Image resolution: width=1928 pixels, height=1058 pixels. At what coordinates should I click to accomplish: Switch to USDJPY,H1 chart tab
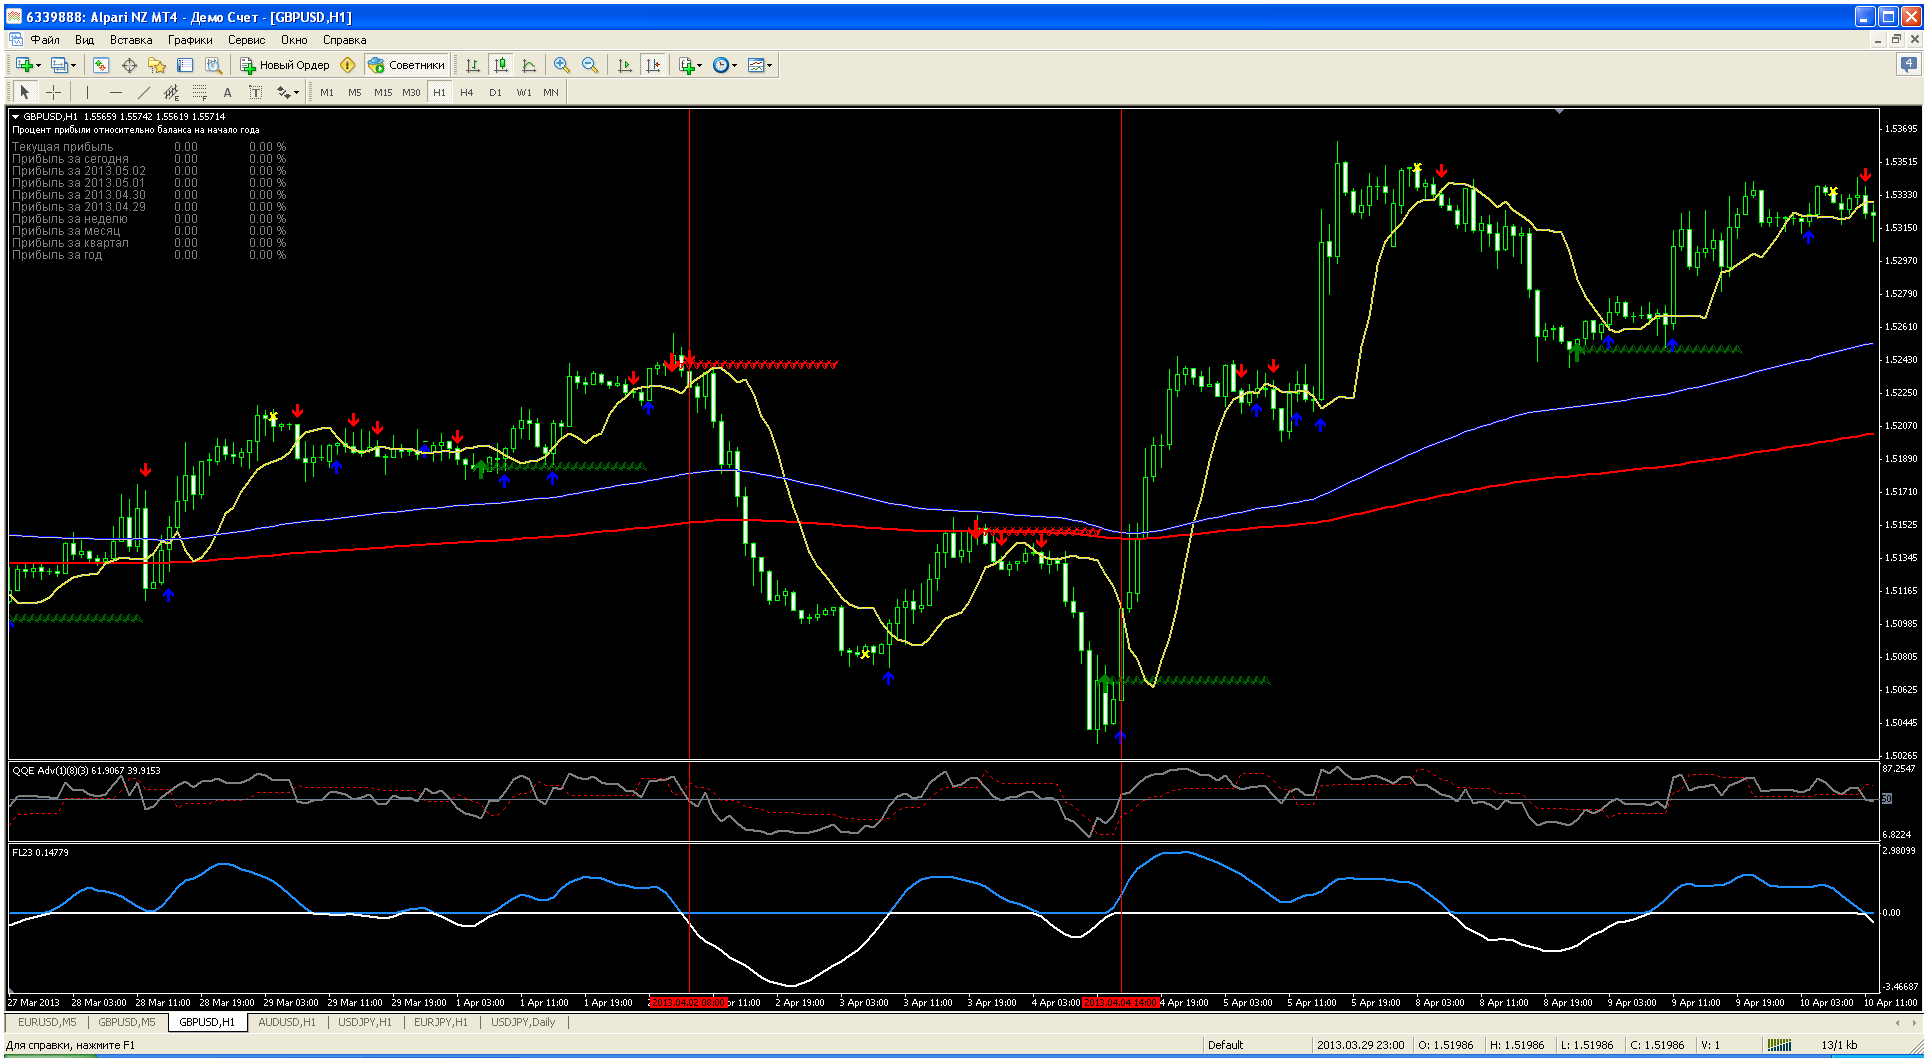[x=365, y=1022]
